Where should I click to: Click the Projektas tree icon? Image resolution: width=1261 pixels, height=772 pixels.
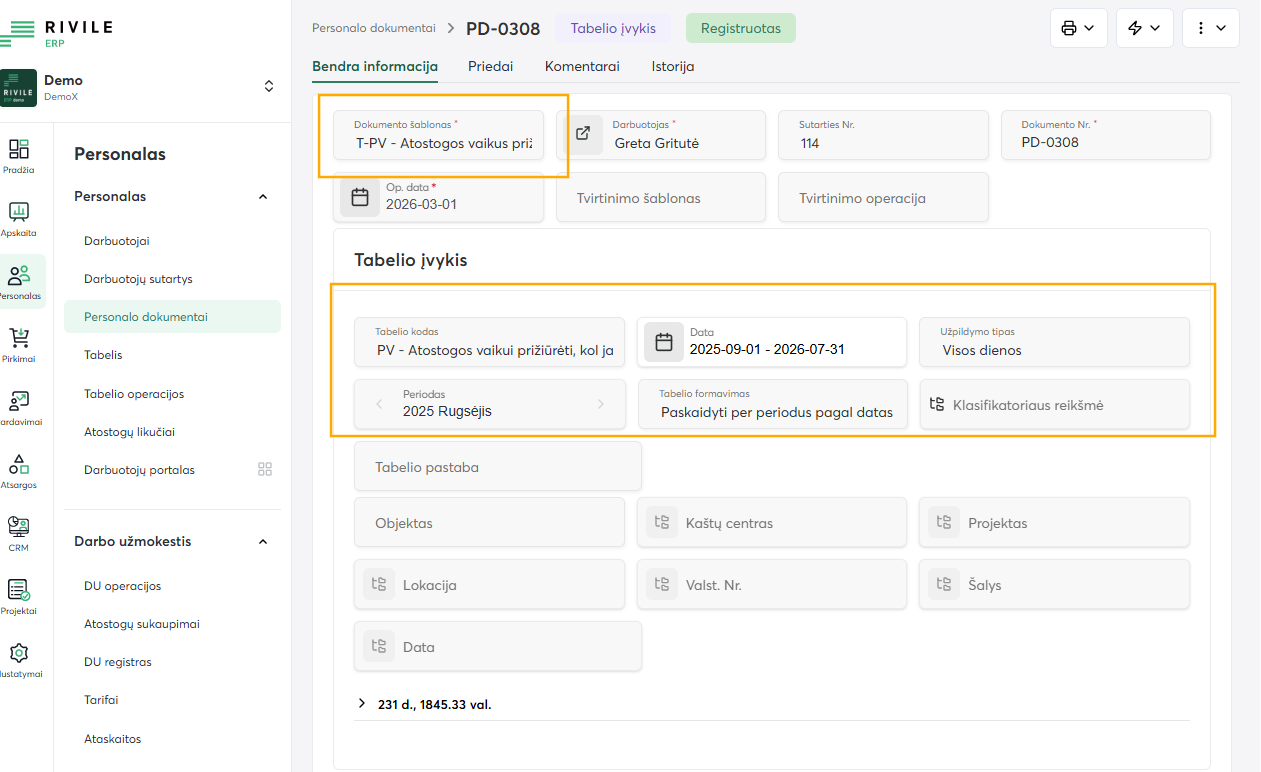943,522
